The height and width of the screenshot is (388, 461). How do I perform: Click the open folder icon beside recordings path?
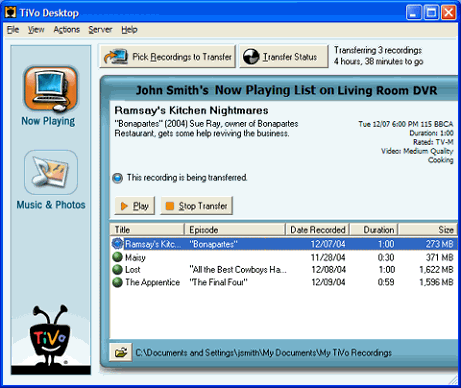tap(121, 352)
